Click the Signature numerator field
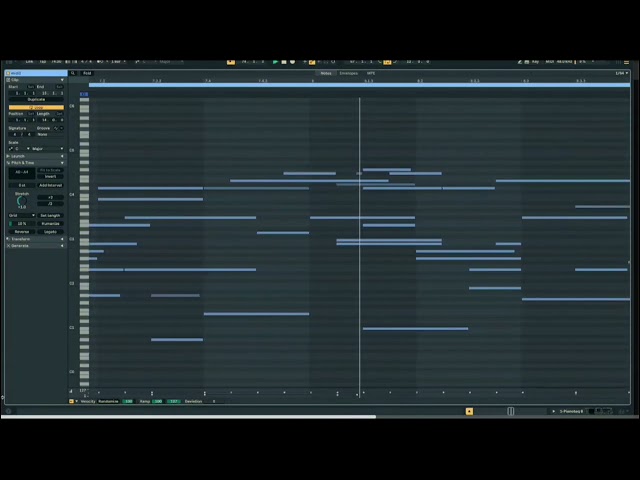 [15, 134]
